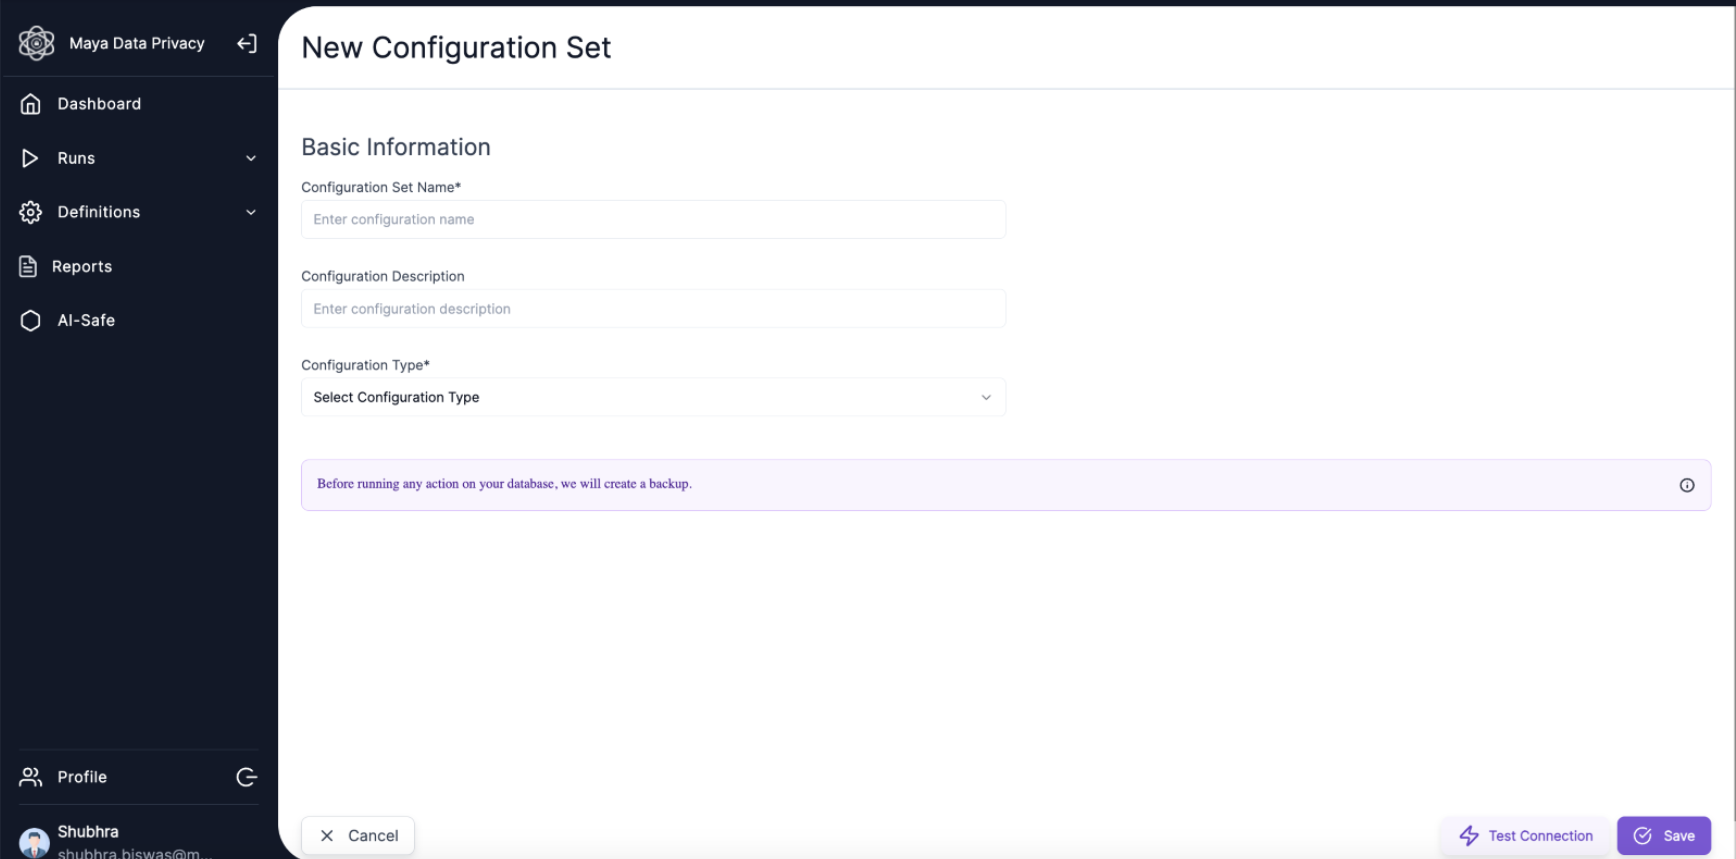Open the AI-Safe menu item
Image resolution: width=1736 pixels, height=859 pixels.
pos(86,320)
